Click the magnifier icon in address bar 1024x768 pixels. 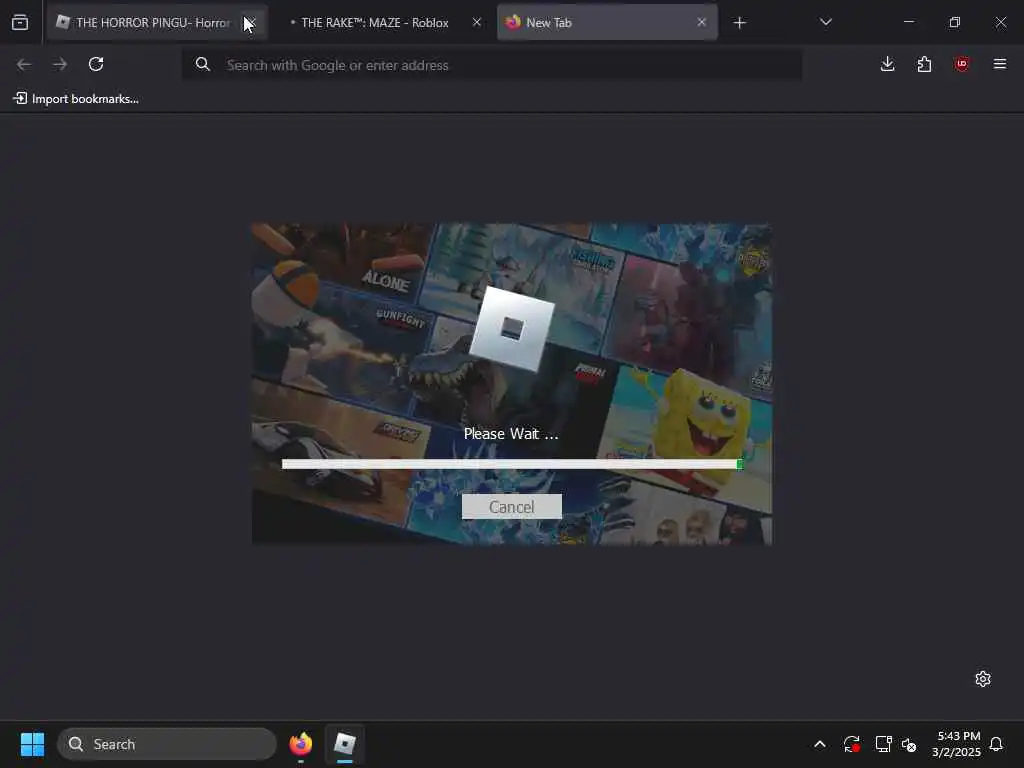[203, 64]
